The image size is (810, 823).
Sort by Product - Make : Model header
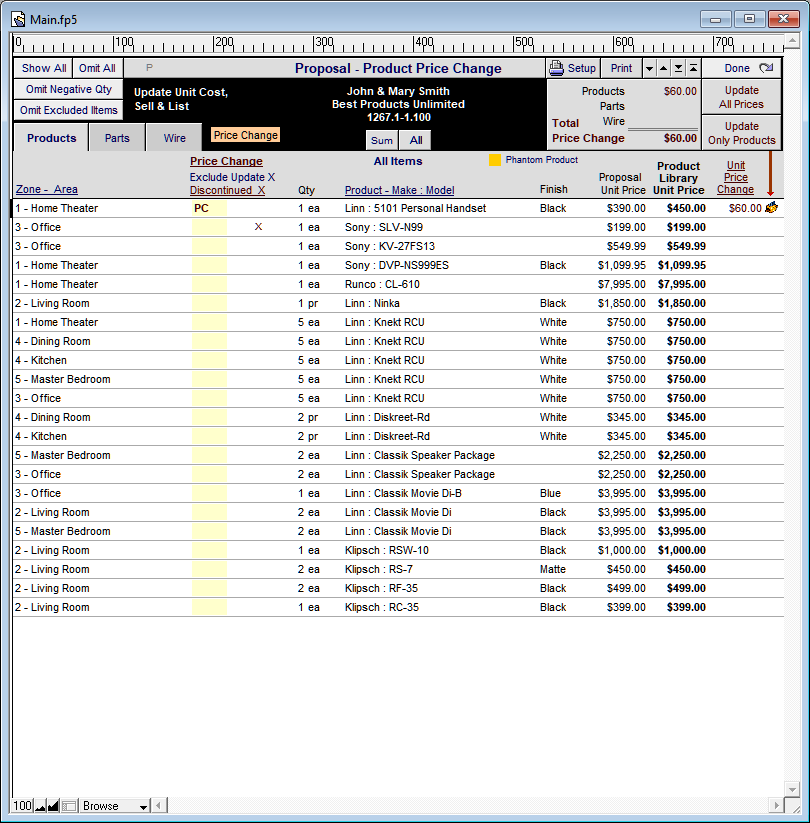(399, 190)
